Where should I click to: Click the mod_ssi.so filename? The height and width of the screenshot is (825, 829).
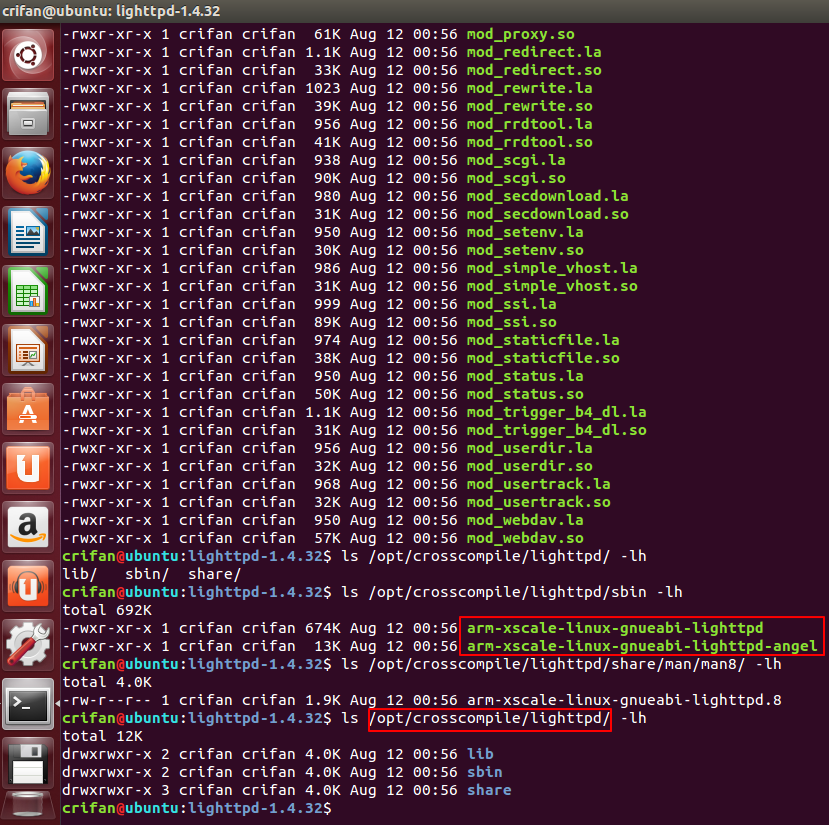click(x=511, y=322)
